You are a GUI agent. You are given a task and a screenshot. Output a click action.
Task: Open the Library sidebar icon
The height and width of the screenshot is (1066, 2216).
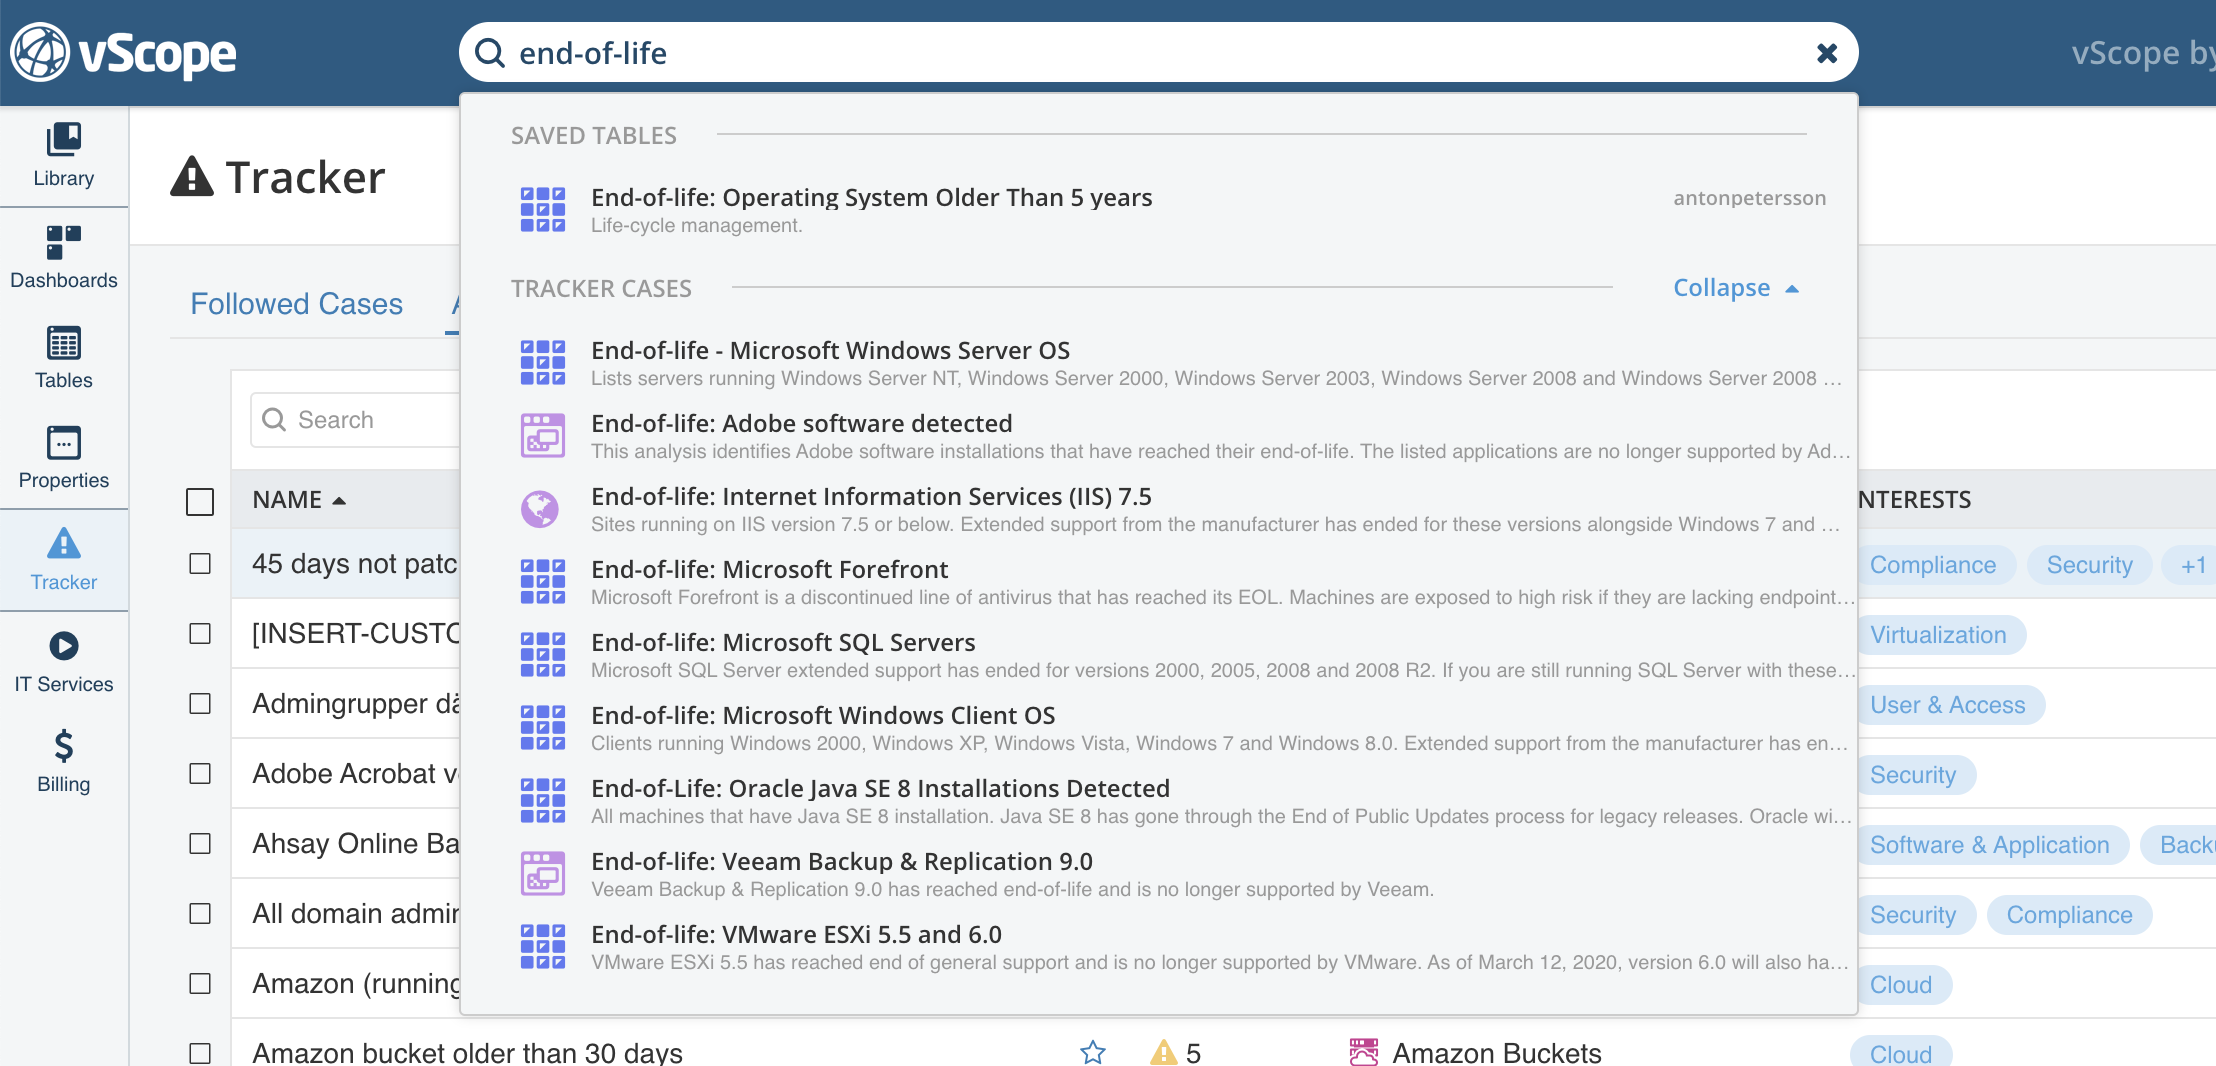pos(64,140)
